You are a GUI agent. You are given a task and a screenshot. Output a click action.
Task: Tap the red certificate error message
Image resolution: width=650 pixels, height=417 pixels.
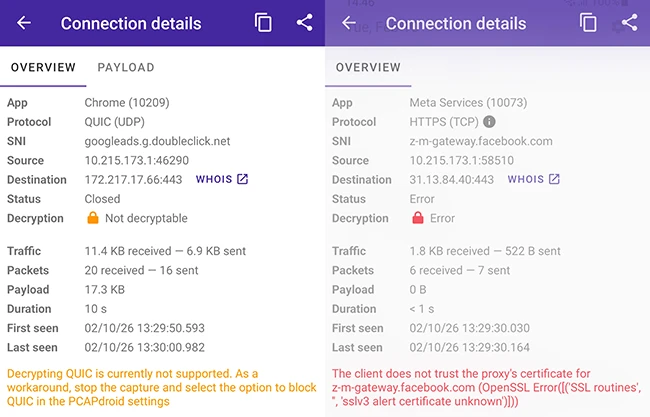pos(485,387)
